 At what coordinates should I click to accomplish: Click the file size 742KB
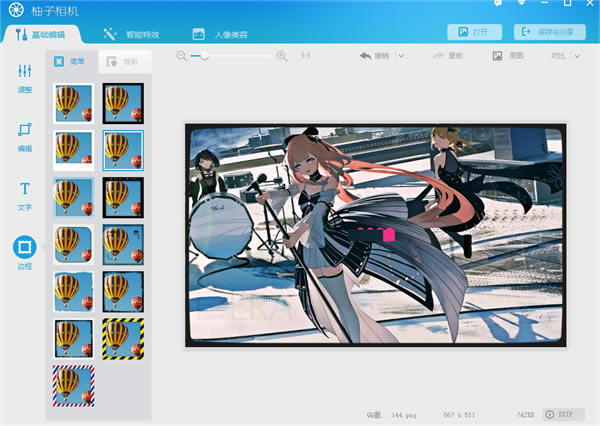pos(525,415)
